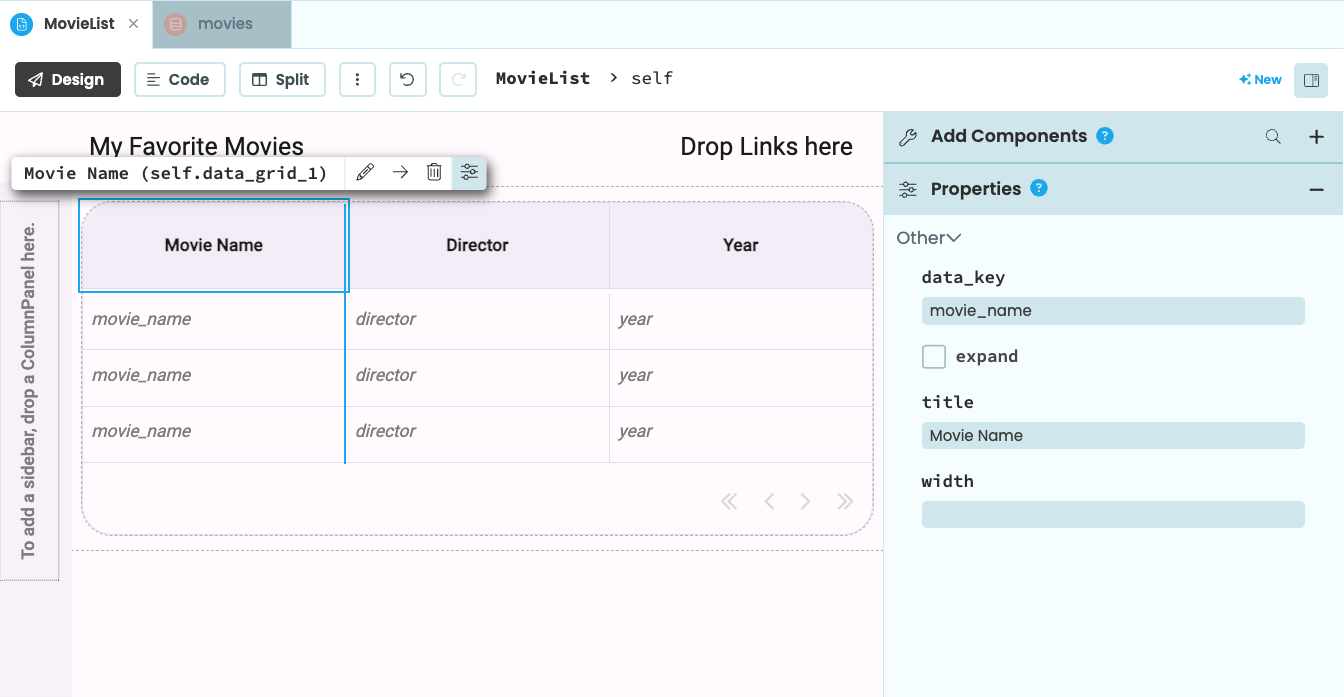Delete column using the trash icon
This screenshot has height=697, width=1344.
tap(434, 173)
